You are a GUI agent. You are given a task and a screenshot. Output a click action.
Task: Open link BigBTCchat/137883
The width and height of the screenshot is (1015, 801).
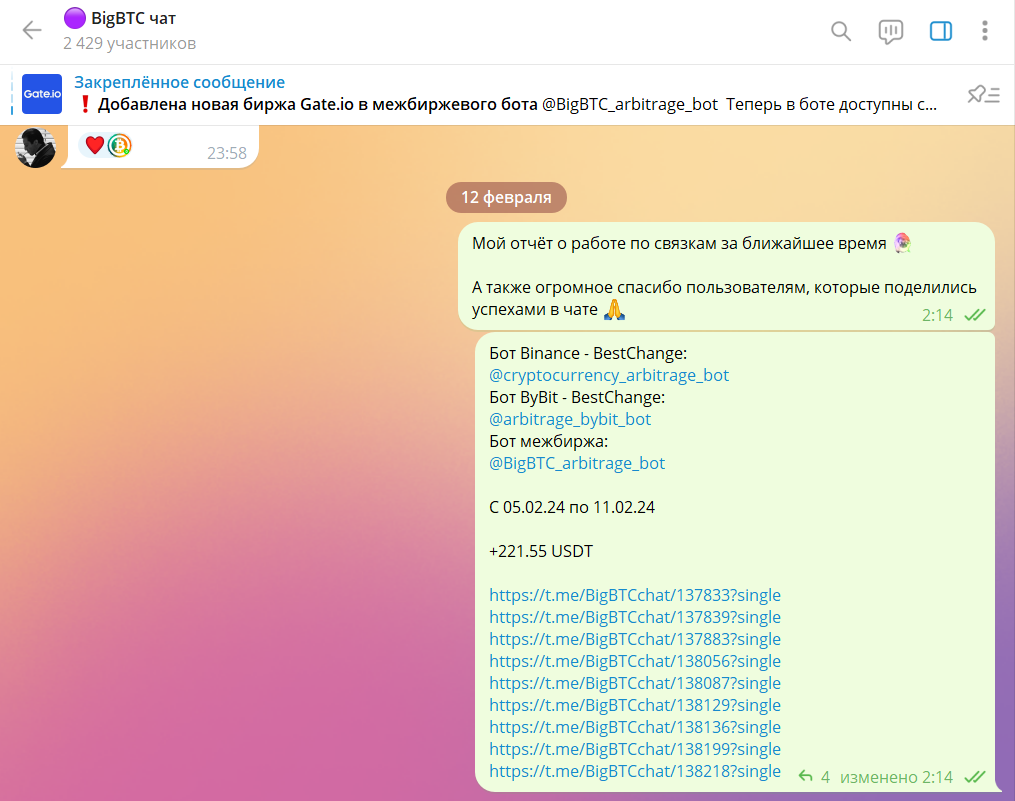(635, 639)
